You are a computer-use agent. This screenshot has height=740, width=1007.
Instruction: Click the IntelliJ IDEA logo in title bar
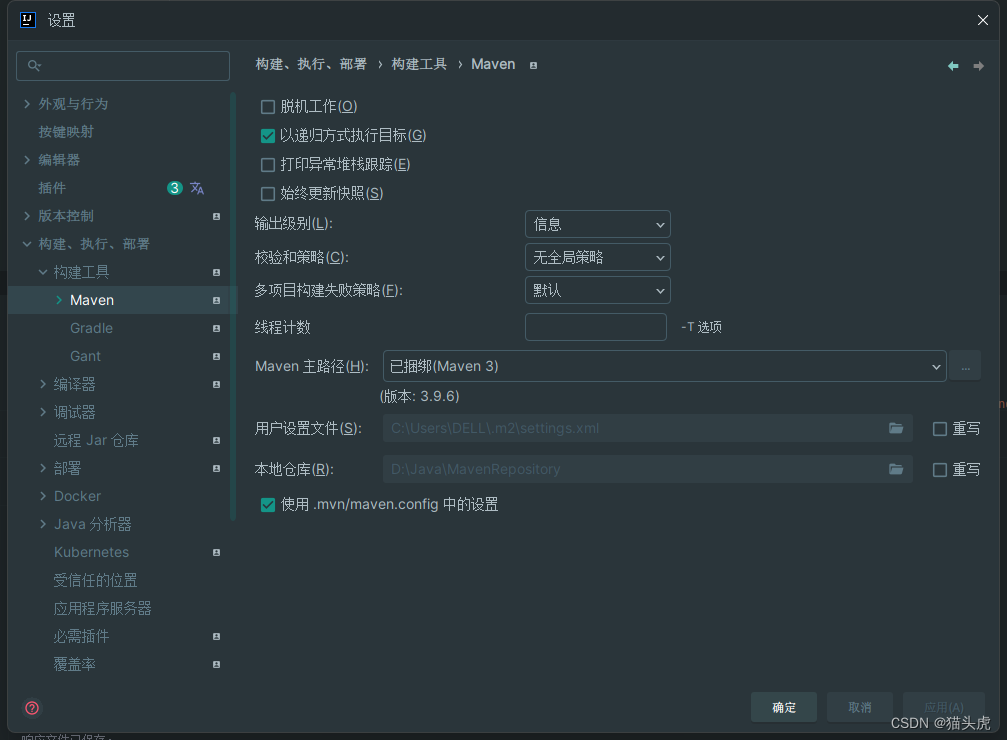pyautogui.click(x=28, y=20)
